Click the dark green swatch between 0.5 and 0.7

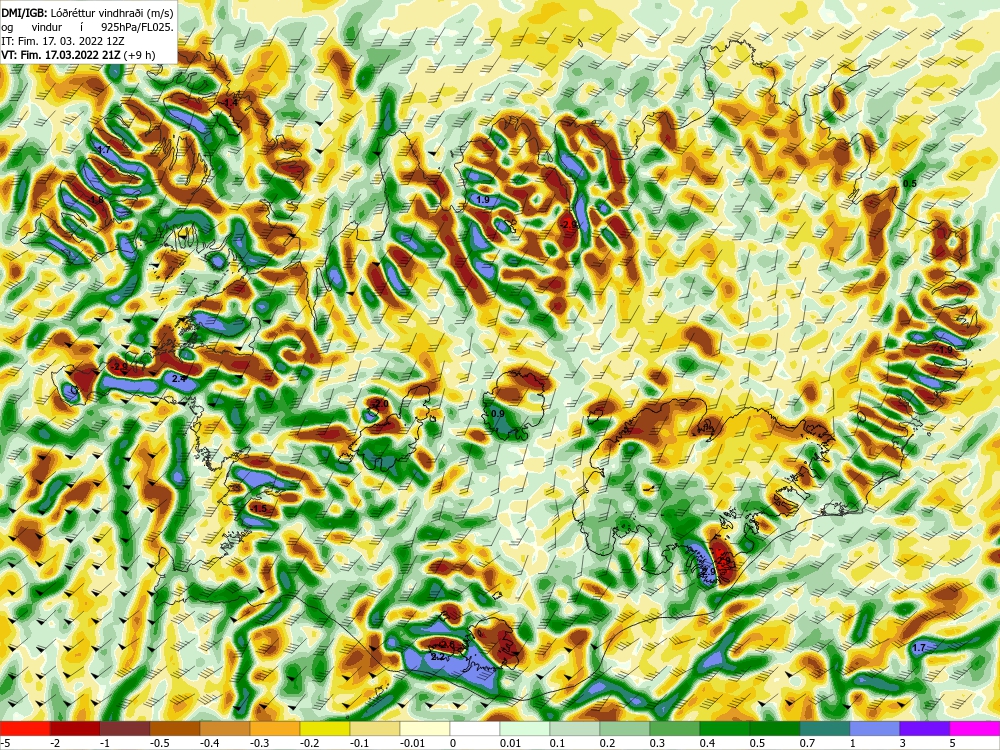click(775, 728)
